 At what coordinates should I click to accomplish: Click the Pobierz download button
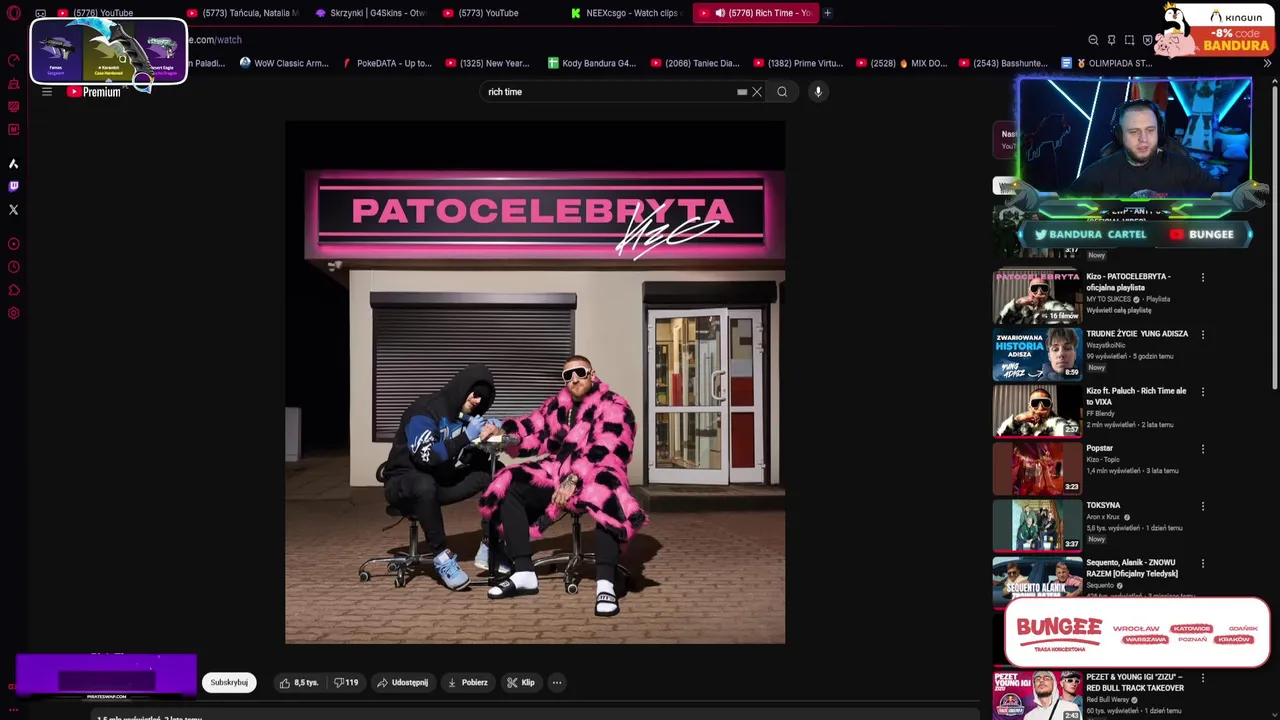[468, 683]
